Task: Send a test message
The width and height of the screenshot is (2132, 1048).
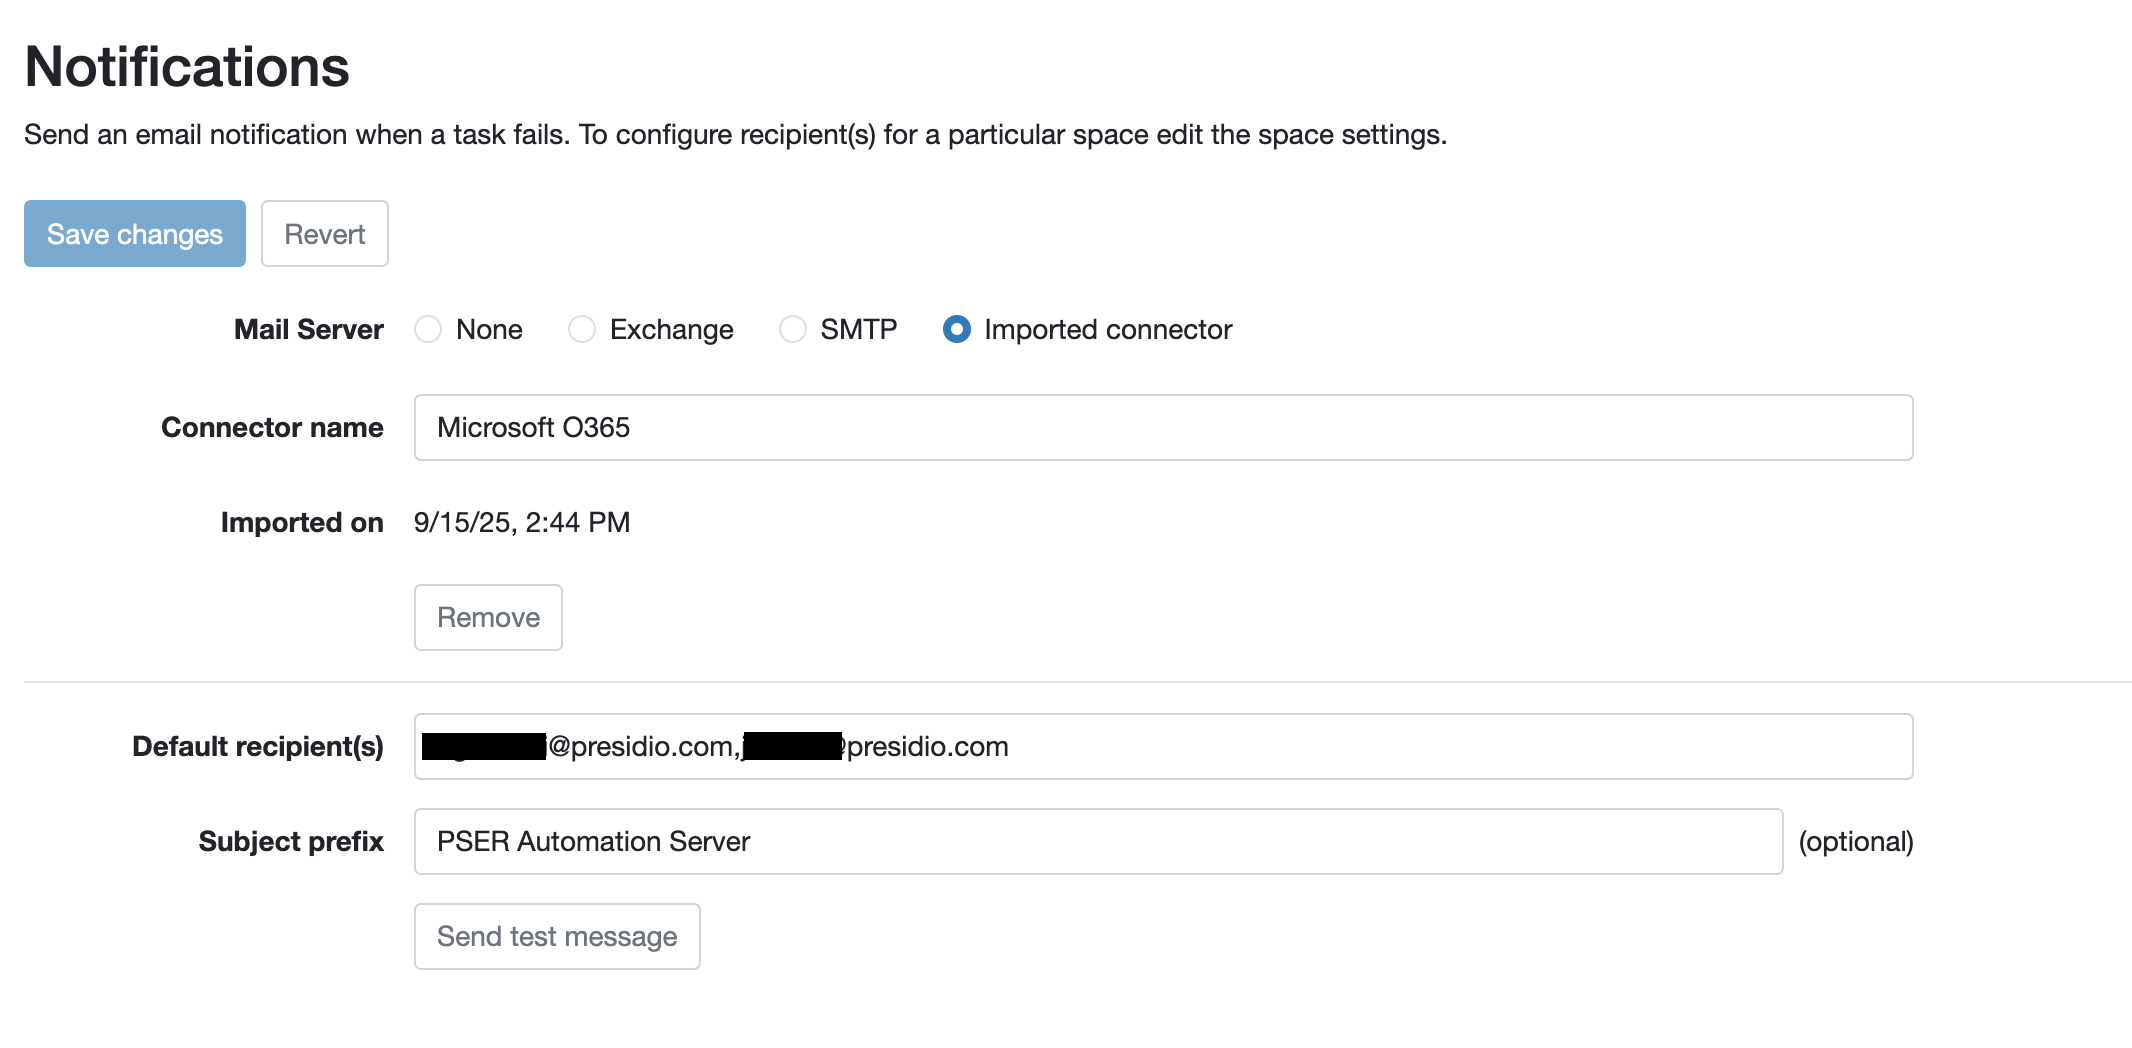Action: tap(557, 937)
